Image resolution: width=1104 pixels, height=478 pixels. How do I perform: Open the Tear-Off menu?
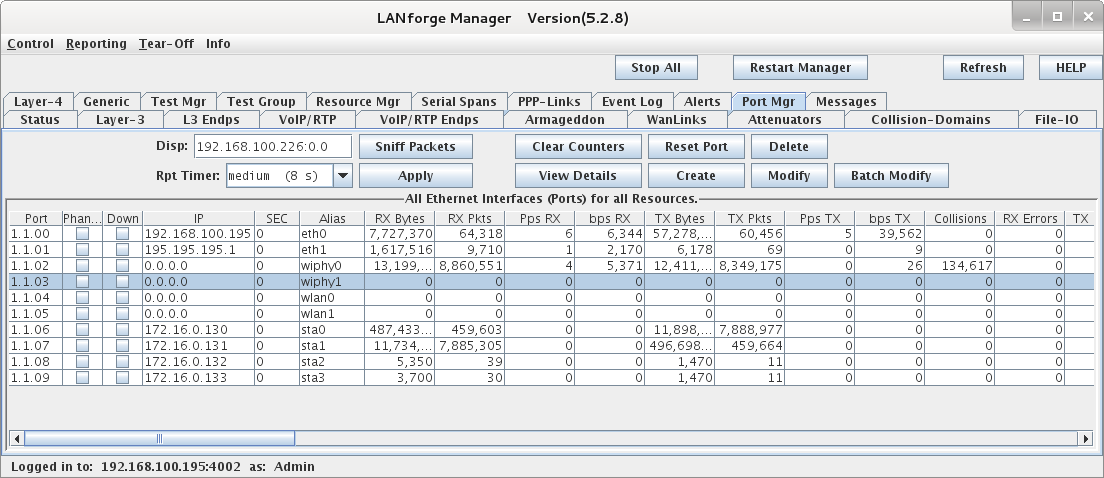166,44
